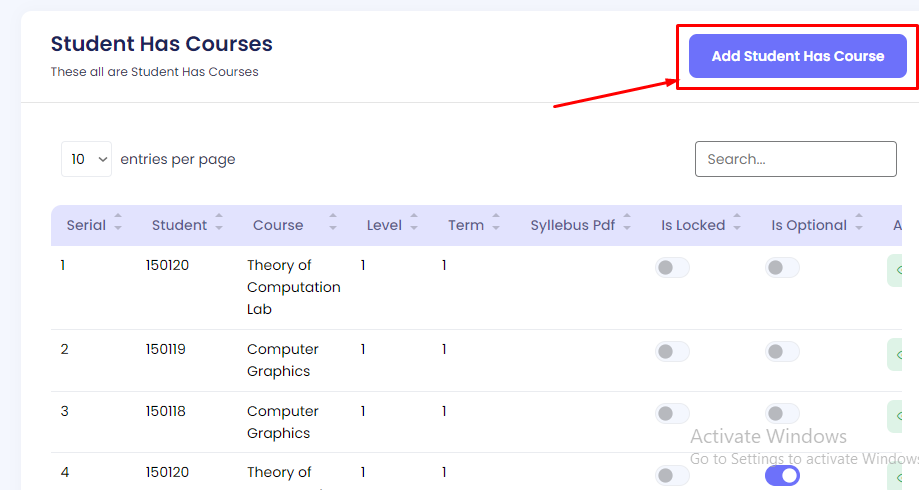Open the entries per page dropdown

click(86, 159)
